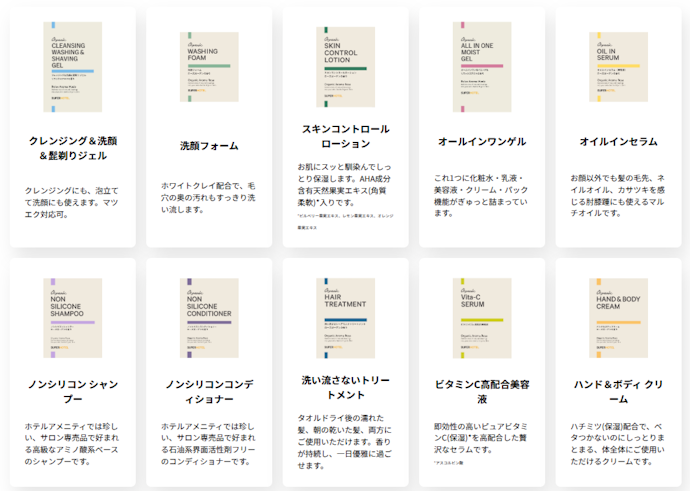Click the description starting タオルドライ後の濡れた
The height and width of the screenshot is (491, 690).
pos(345,442)
